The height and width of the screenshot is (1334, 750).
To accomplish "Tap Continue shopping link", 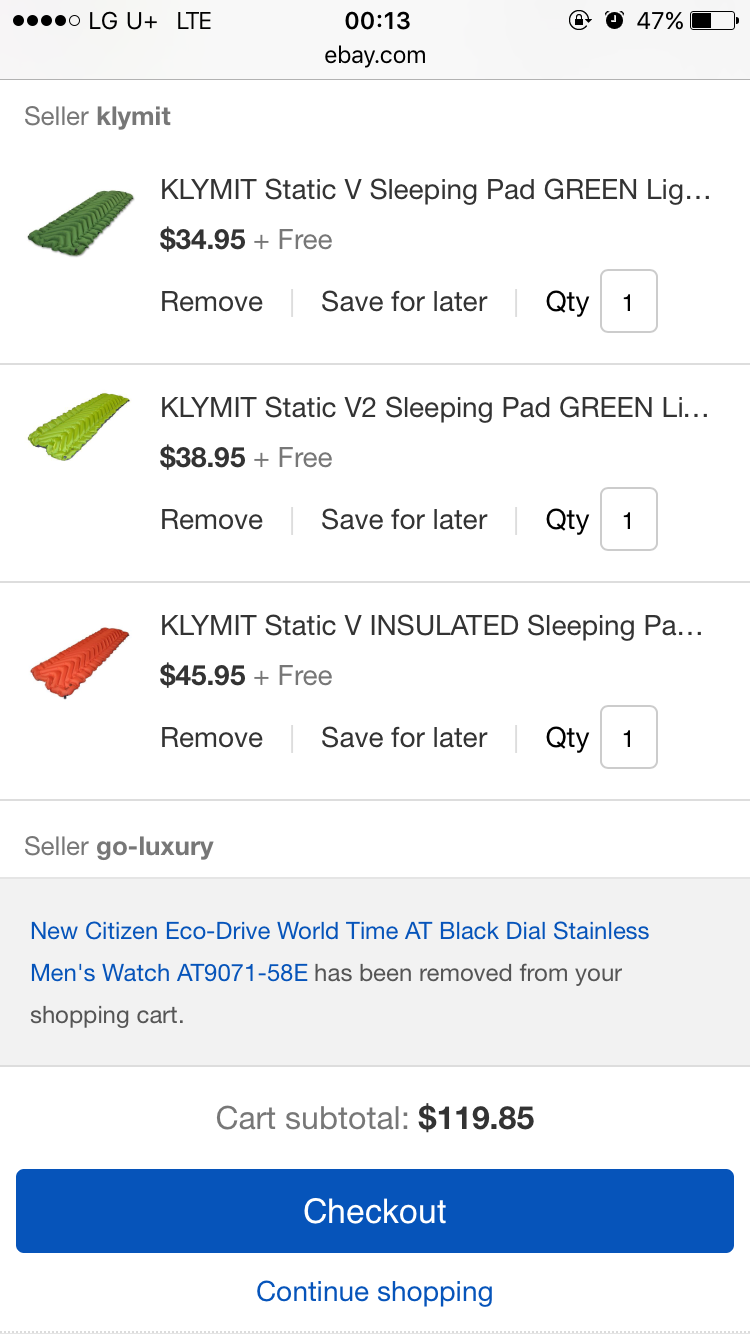I will 375,1291.
